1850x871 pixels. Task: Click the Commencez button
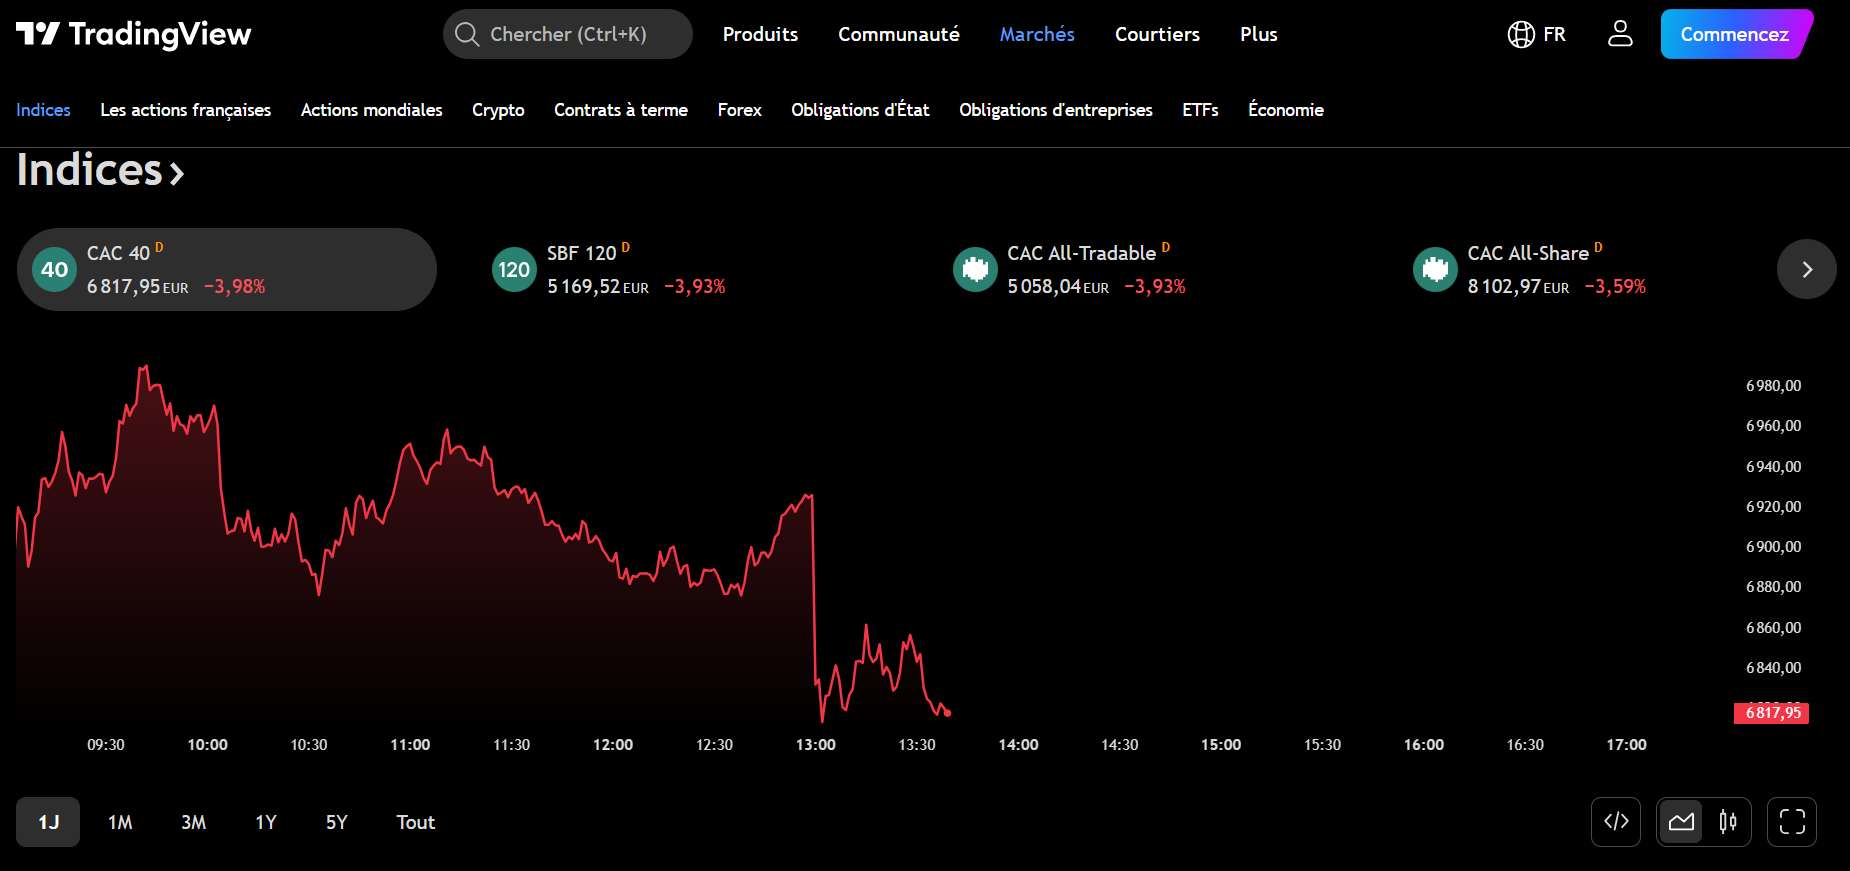coord(1735,34)
